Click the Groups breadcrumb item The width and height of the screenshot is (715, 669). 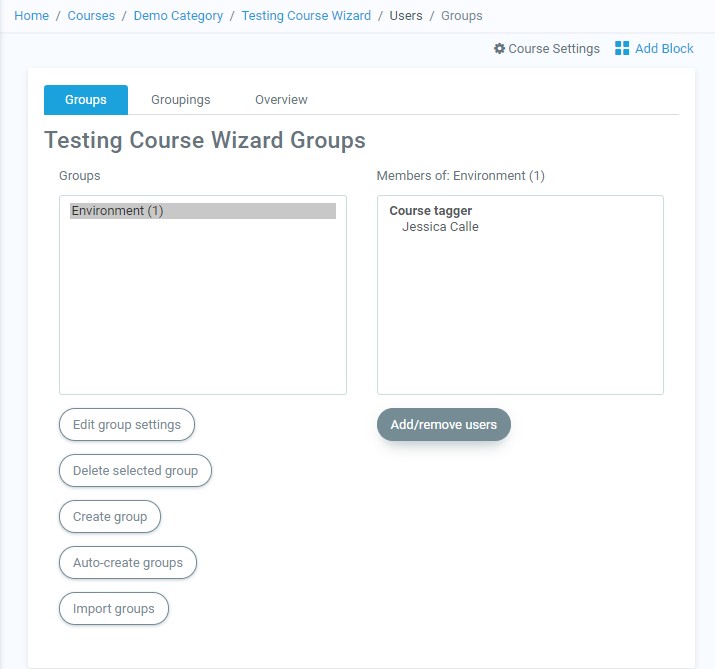pos(461,16)
